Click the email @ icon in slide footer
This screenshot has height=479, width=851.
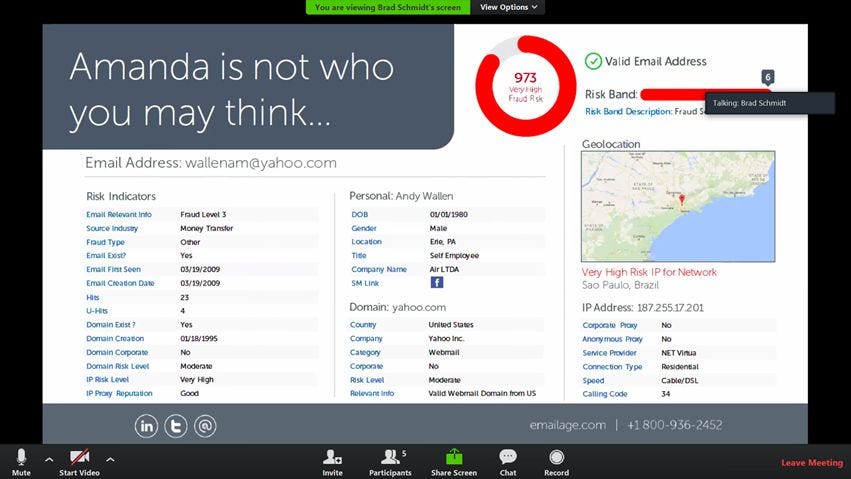click(x=205, y=426)
